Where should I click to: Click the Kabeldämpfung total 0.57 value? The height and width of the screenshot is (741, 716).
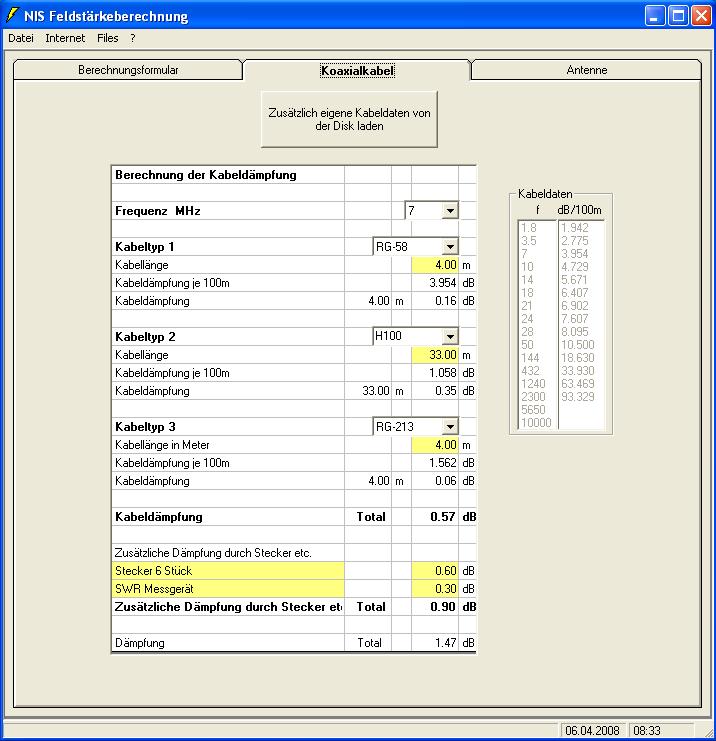click(x=435, y=517)
